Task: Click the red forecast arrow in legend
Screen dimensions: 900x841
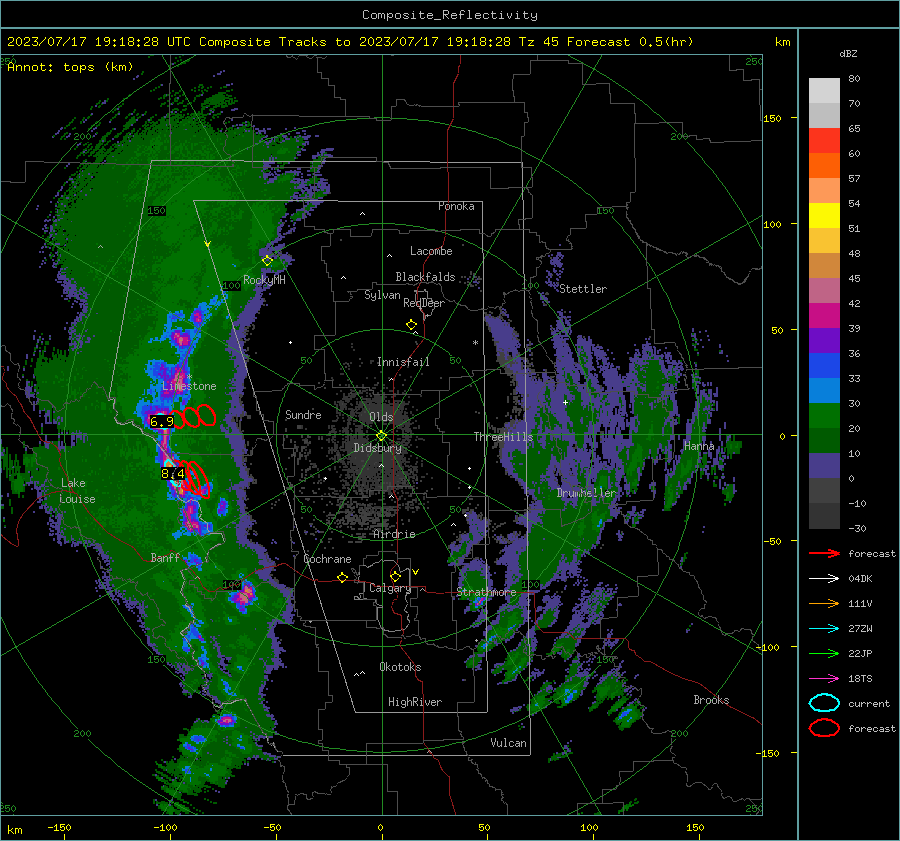Action: point(824,553)
